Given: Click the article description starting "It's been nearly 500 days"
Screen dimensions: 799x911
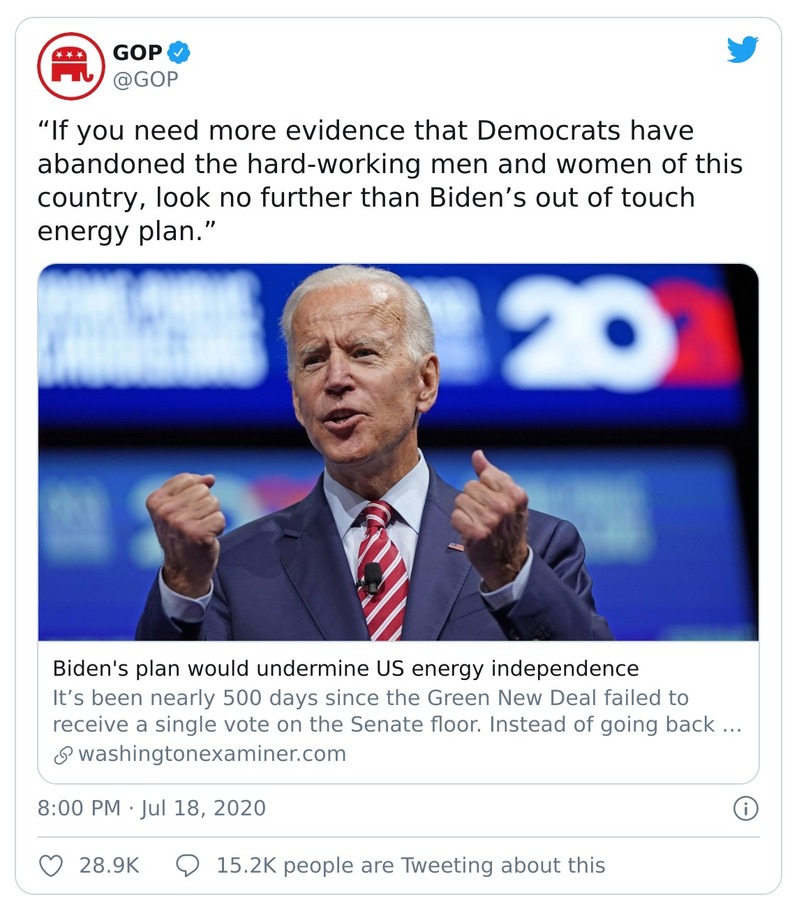Looking at the screenshot, I should click(396, 711).
